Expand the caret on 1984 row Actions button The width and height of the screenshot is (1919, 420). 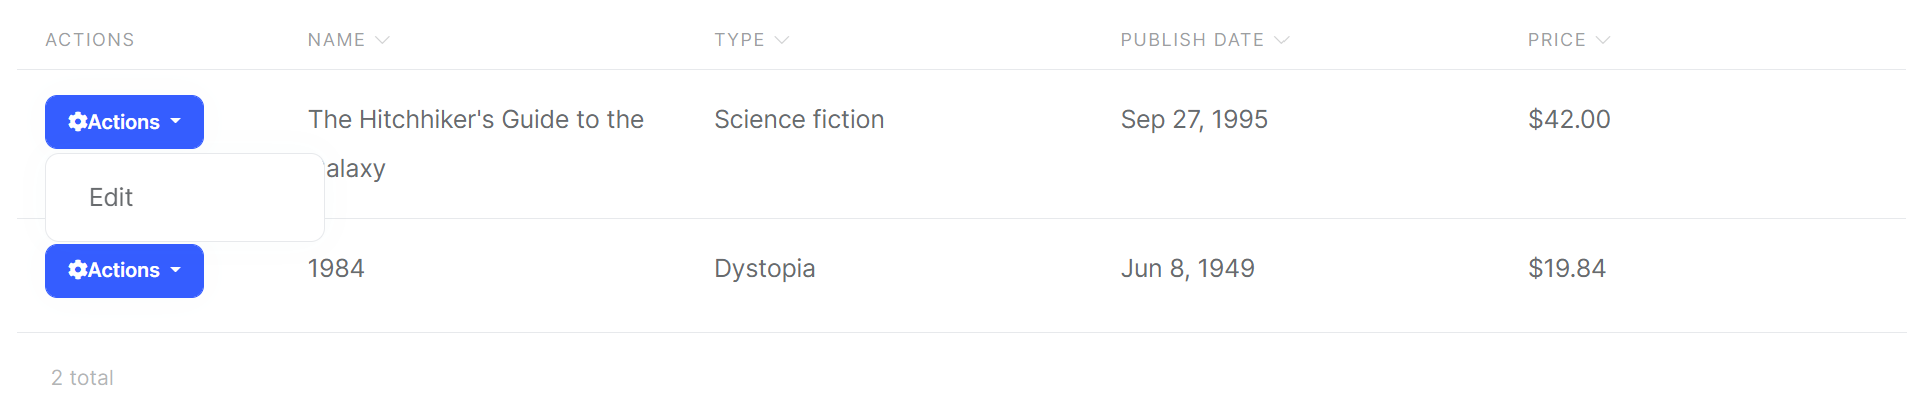[176, 270]
